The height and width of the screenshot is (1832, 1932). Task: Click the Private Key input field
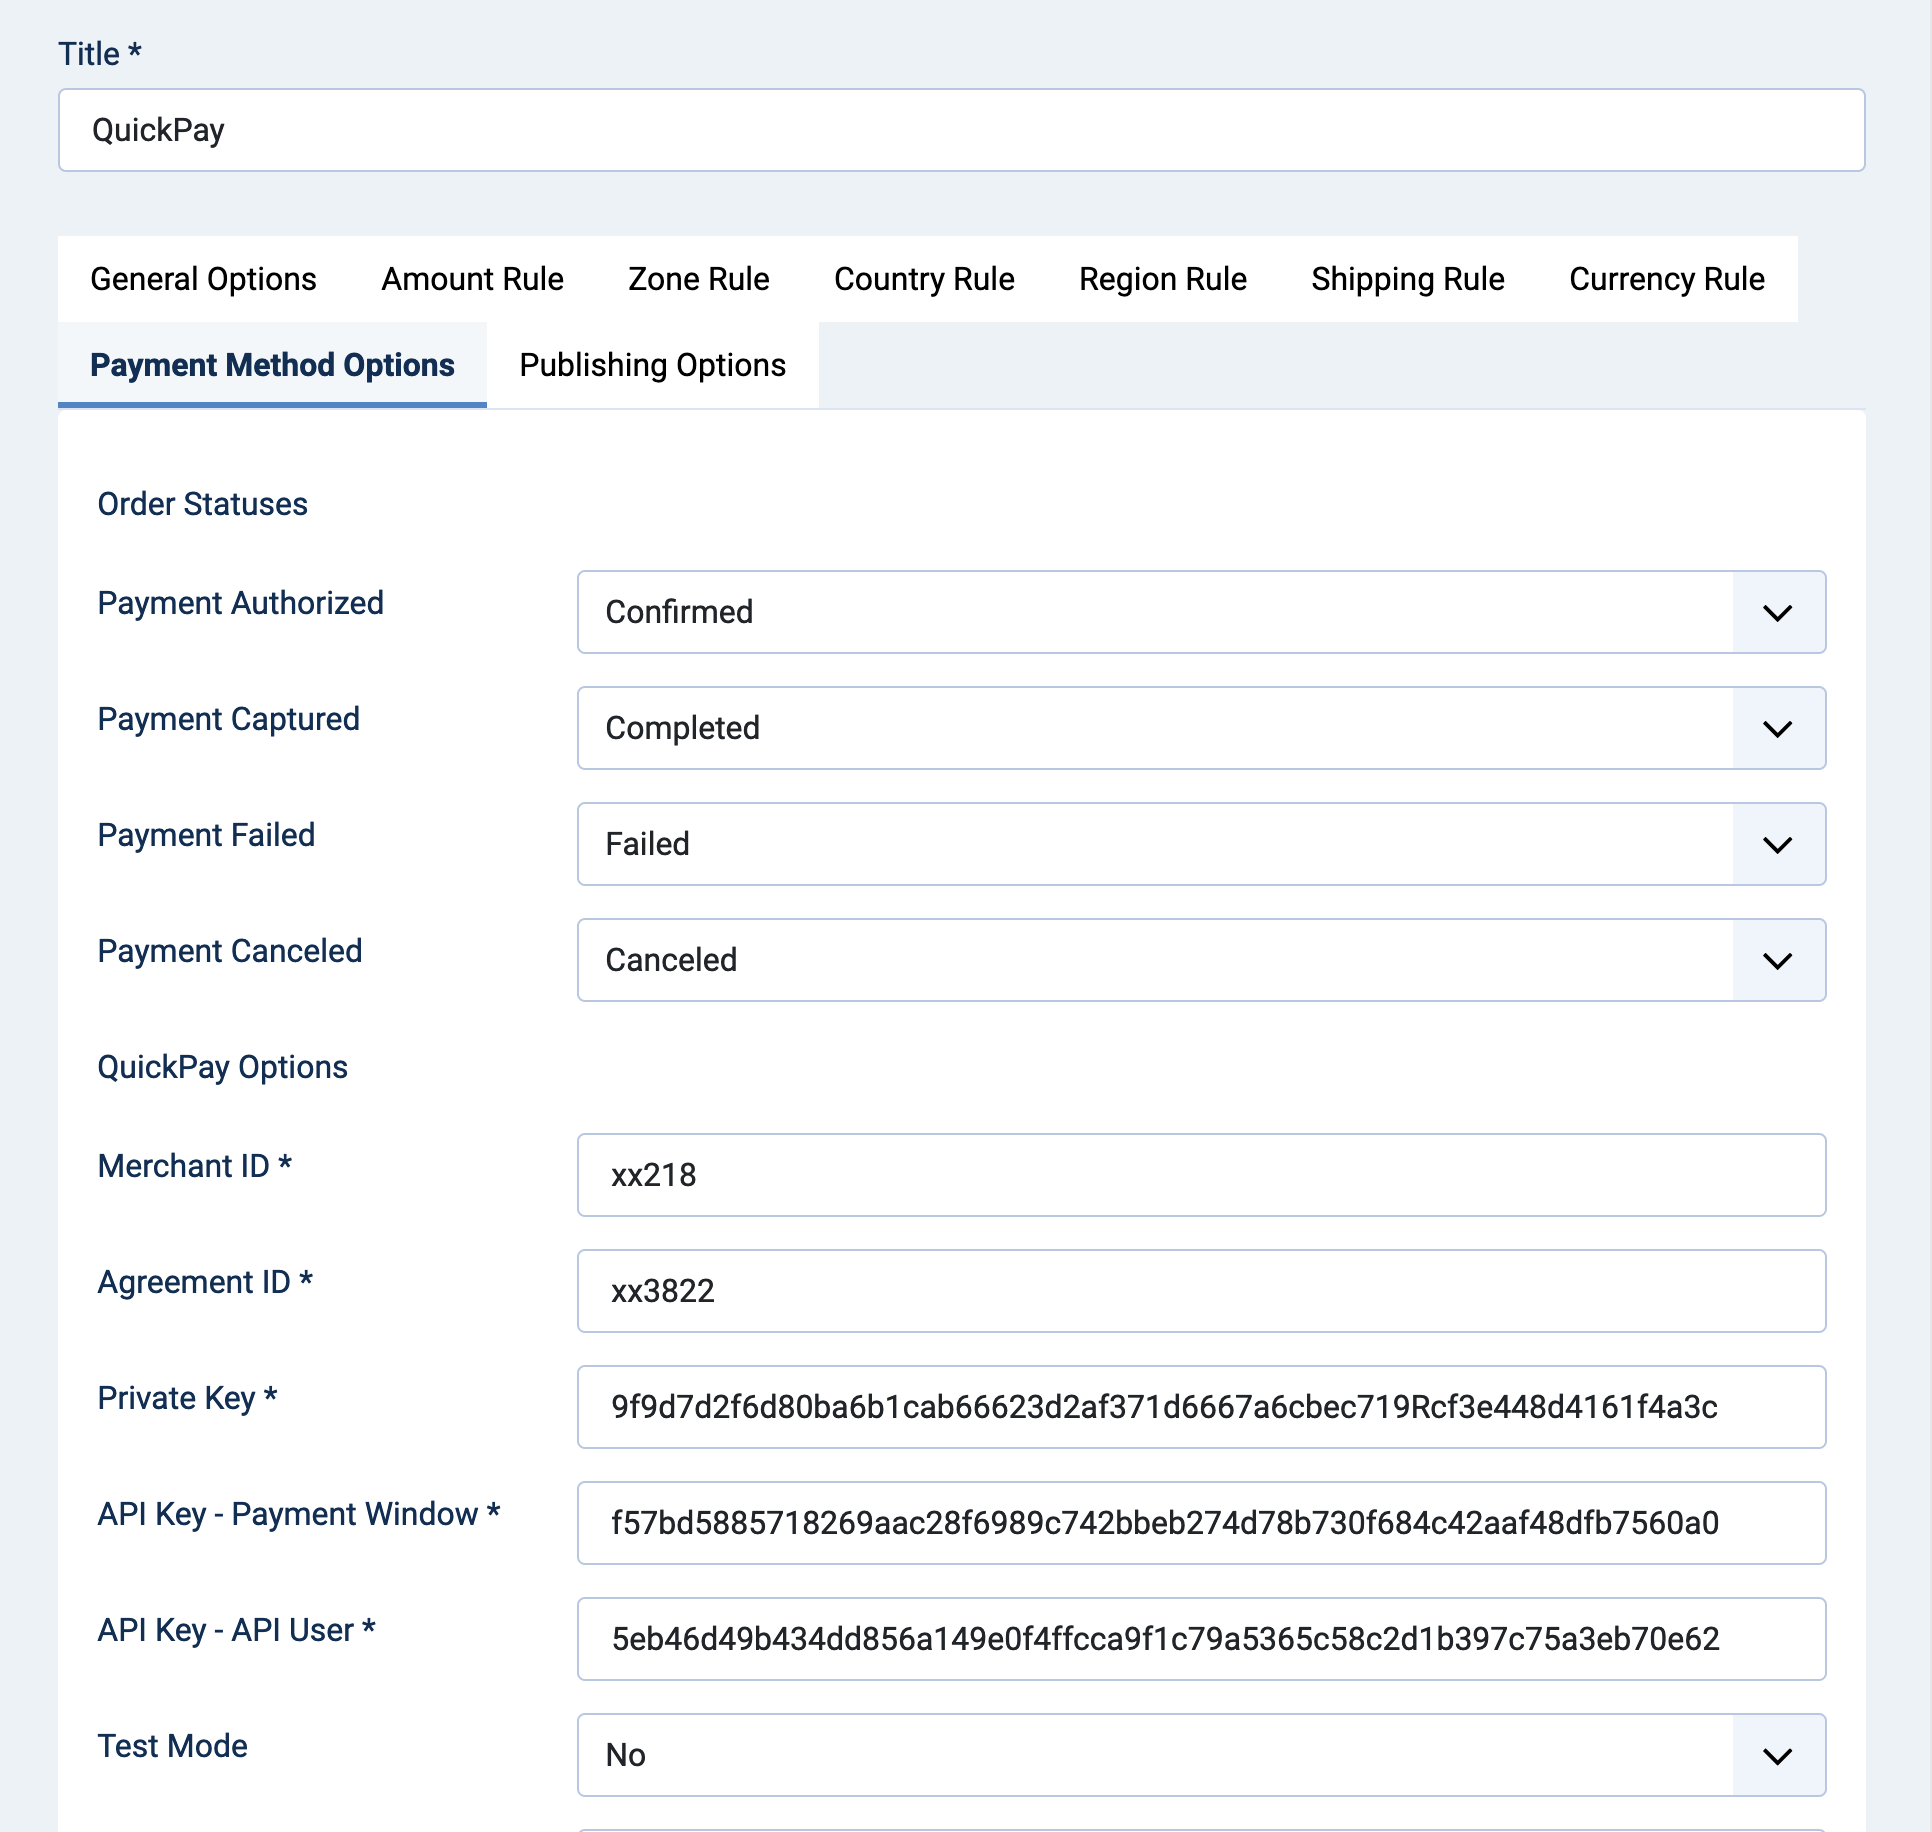click(1200, 1407)
